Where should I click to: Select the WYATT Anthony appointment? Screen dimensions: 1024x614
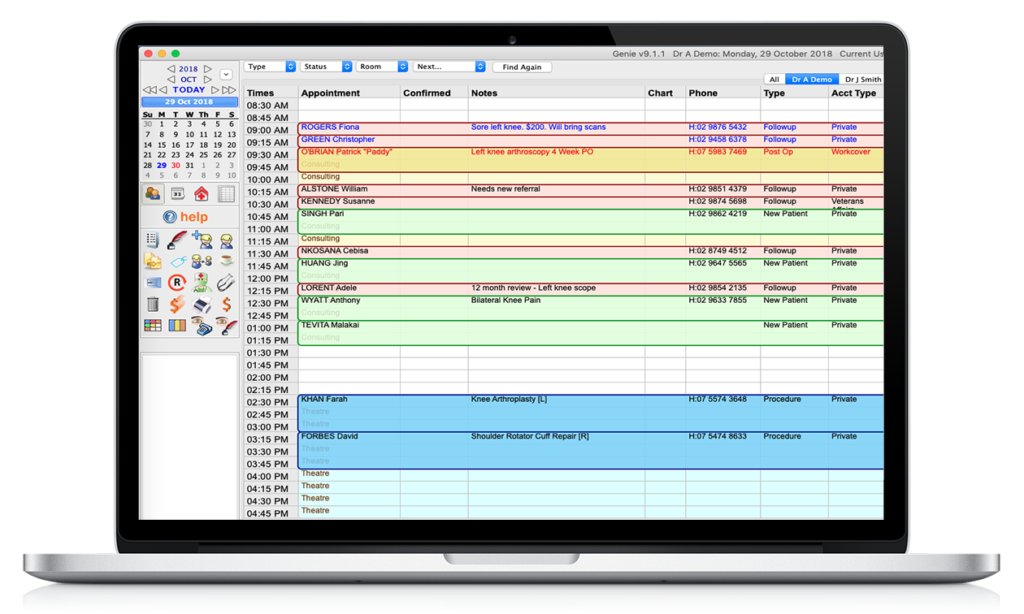pyautogui.click(x=590, y=307)
